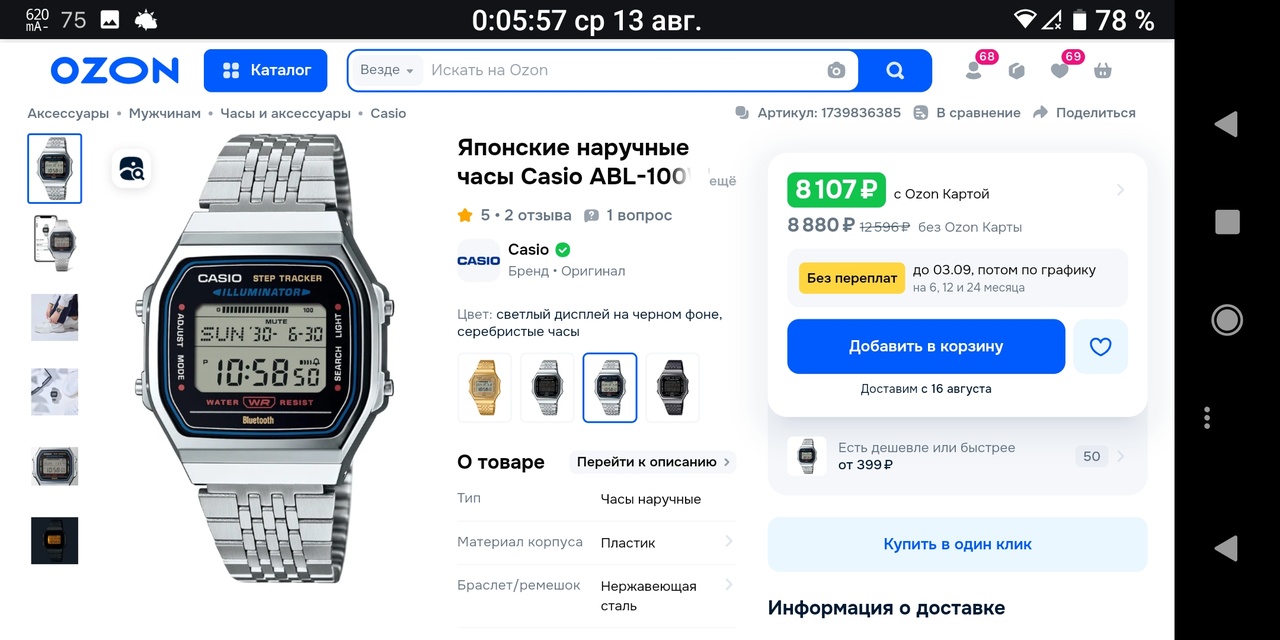Open profile icon with 68 badge
This screenshot has width=1280, height=640.
[x=974, y=70]
